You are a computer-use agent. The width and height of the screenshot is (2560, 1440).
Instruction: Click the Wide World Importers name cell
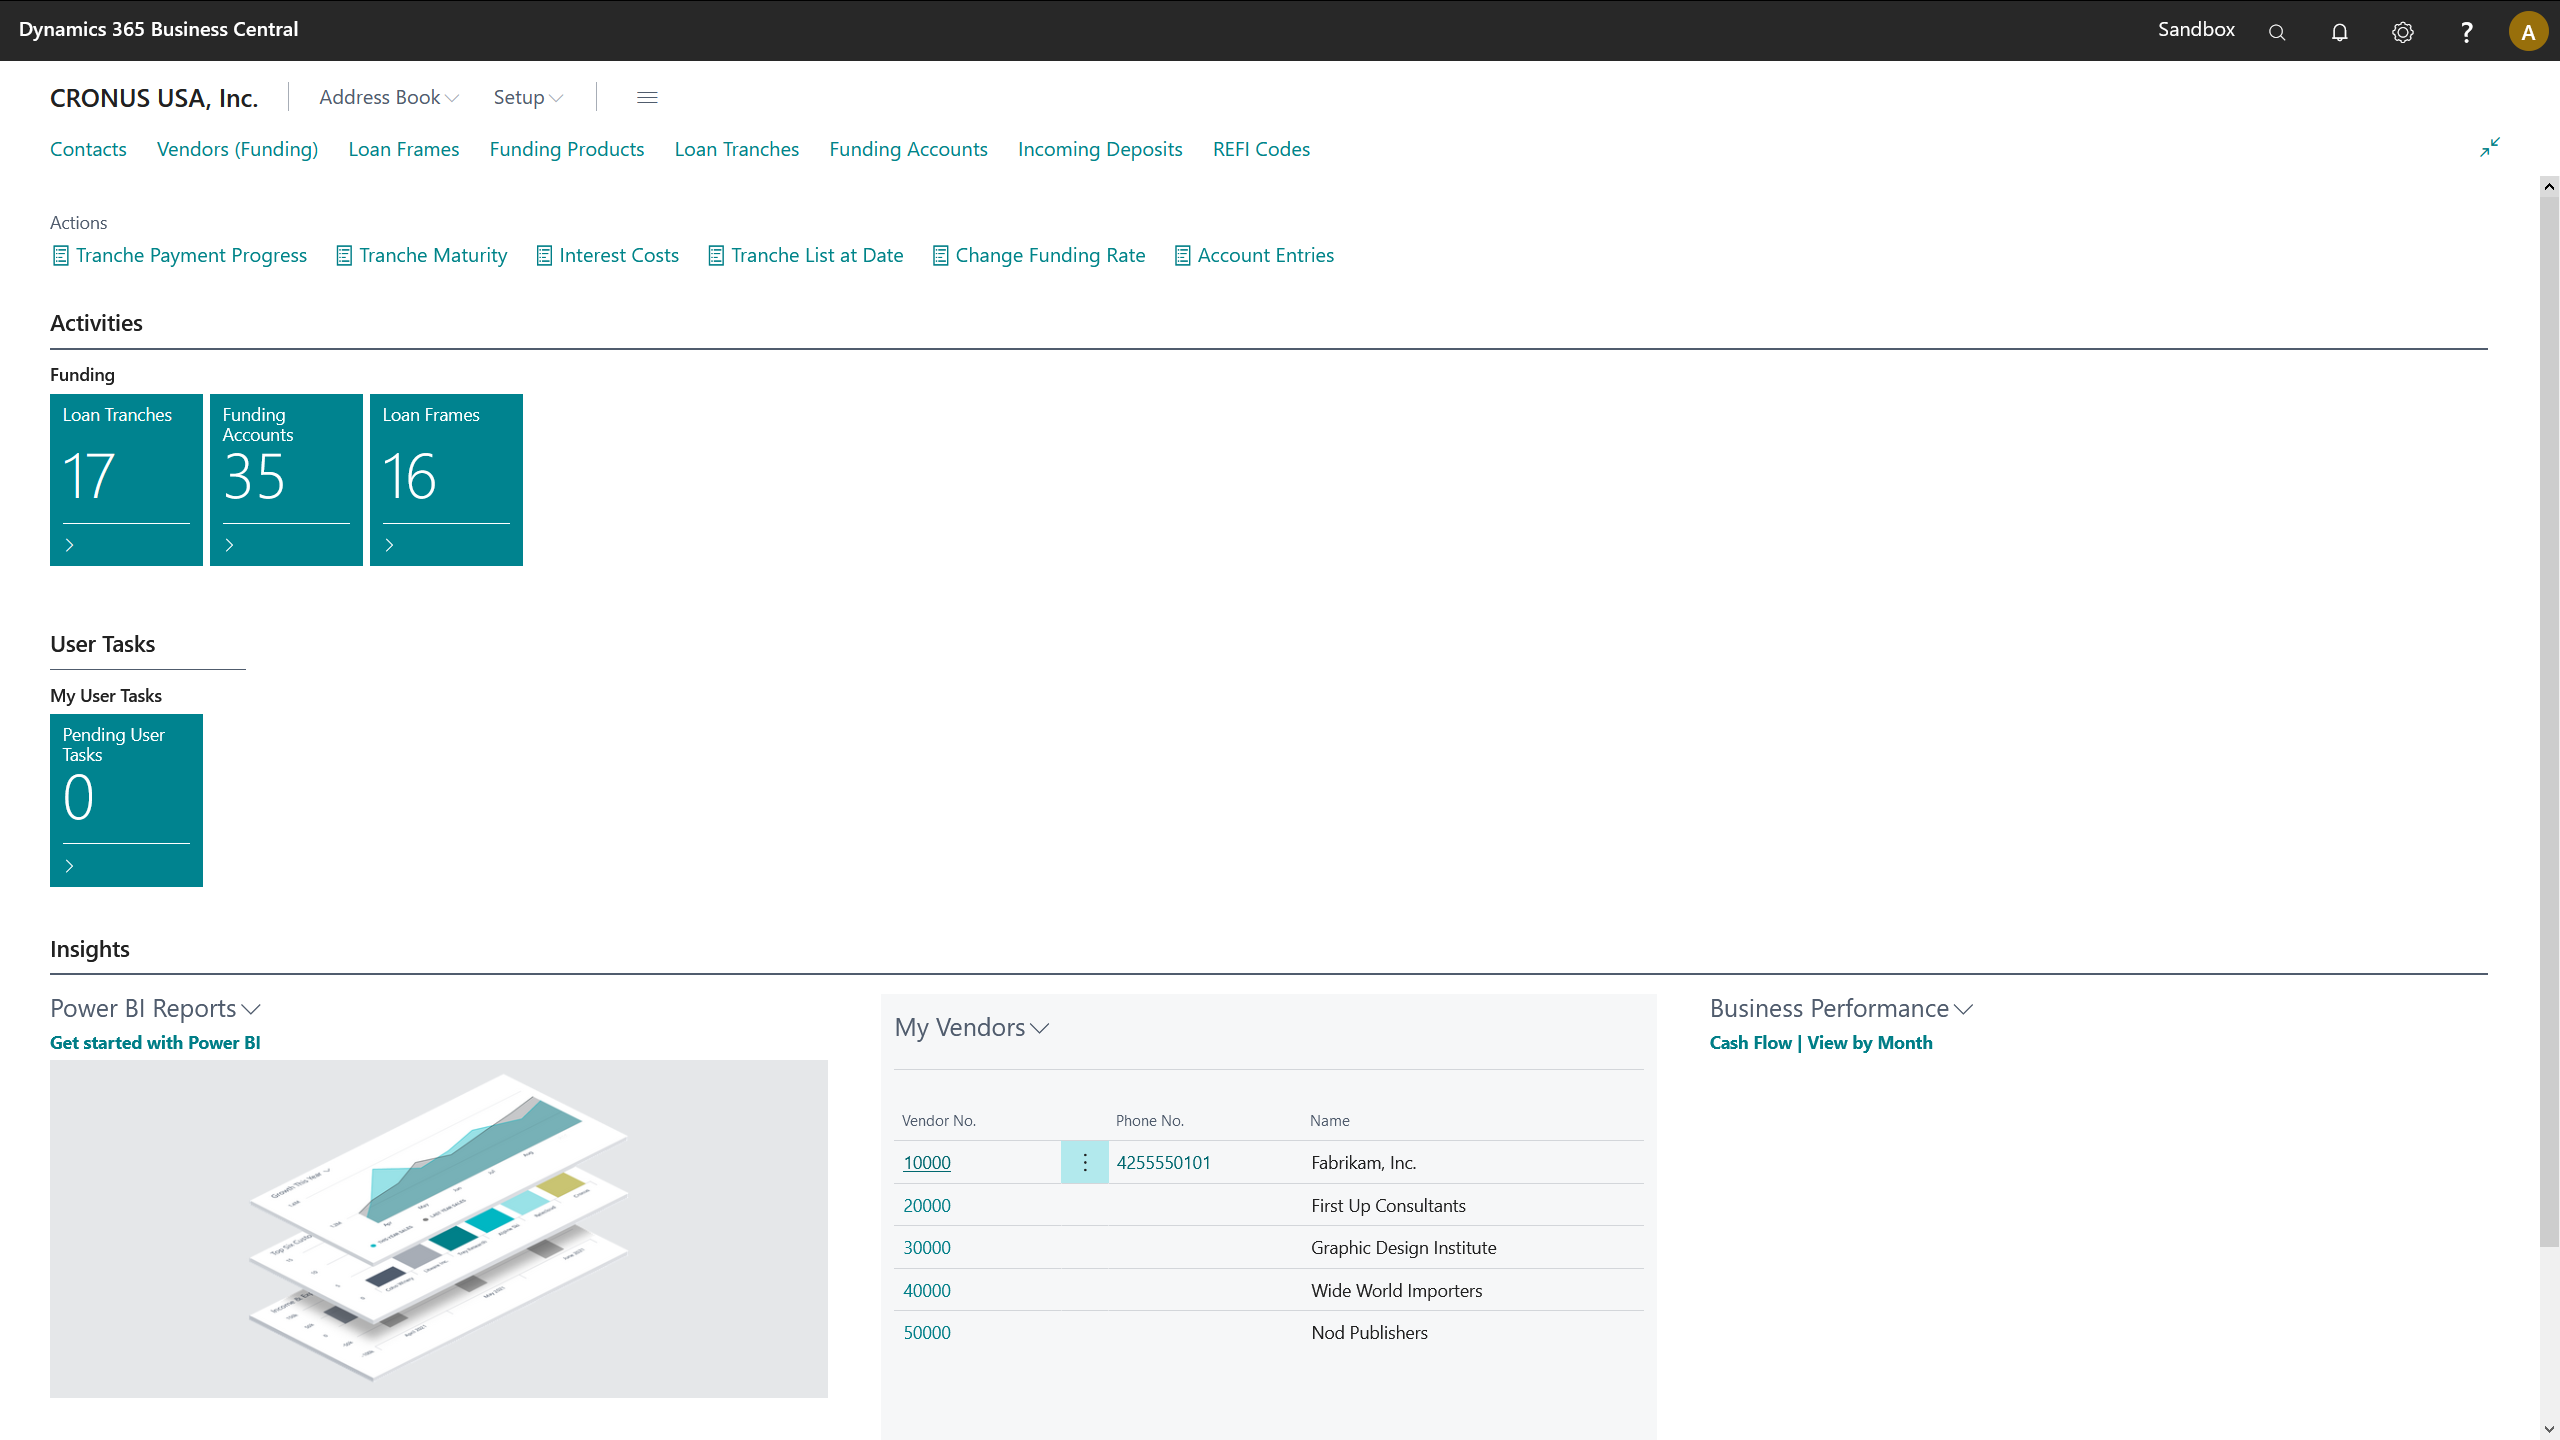click(1397, 1291)
